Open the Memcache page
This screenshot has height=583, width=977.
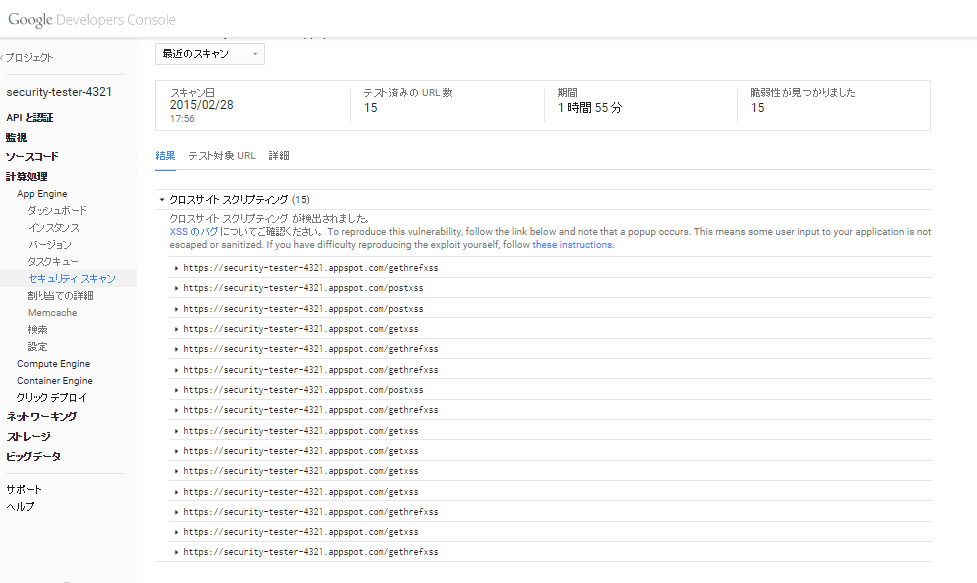pyautogui.click(x=52, y=313)
